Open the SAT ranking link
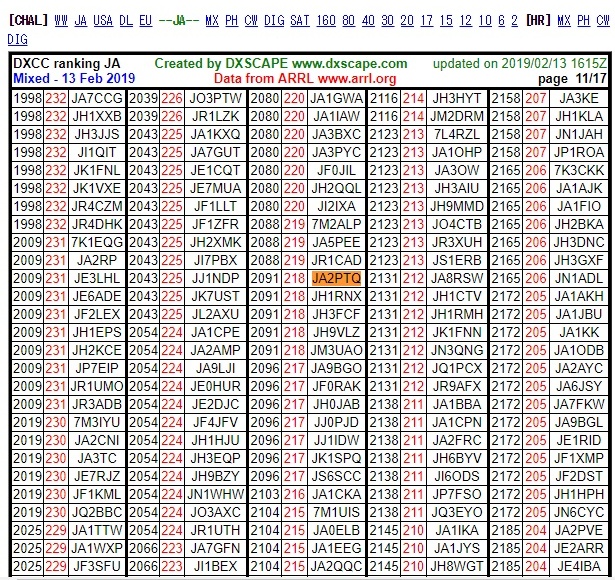Image resolution: width=615 pixels, height=580 pixels. click(x=300, y=20)
